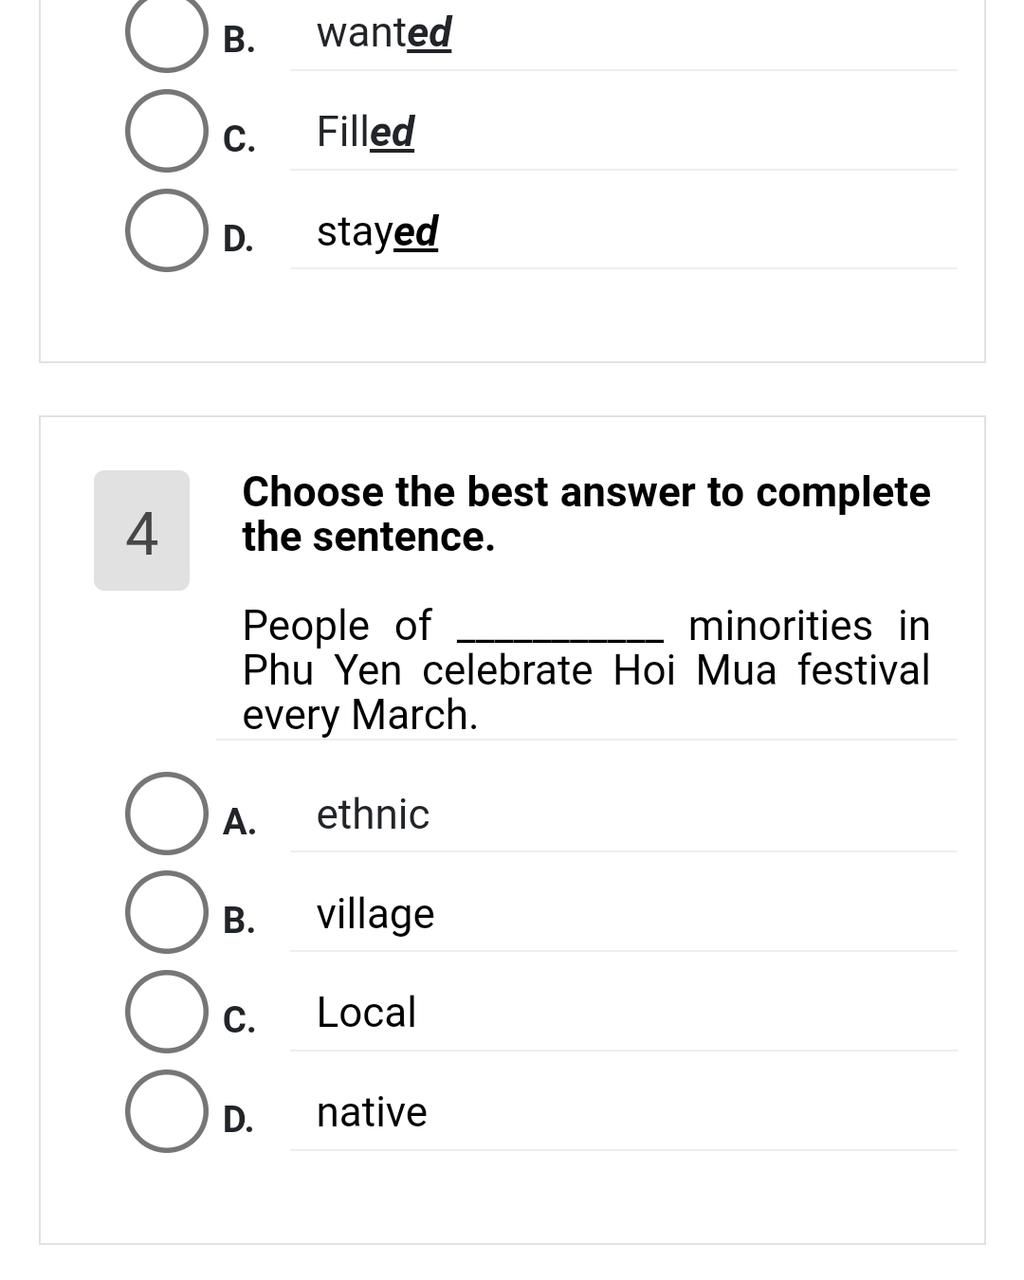The width and height of the screenshot is (1024, 1280).
Task: Click the word "ethnic" option text
Action: coord(373,815)
